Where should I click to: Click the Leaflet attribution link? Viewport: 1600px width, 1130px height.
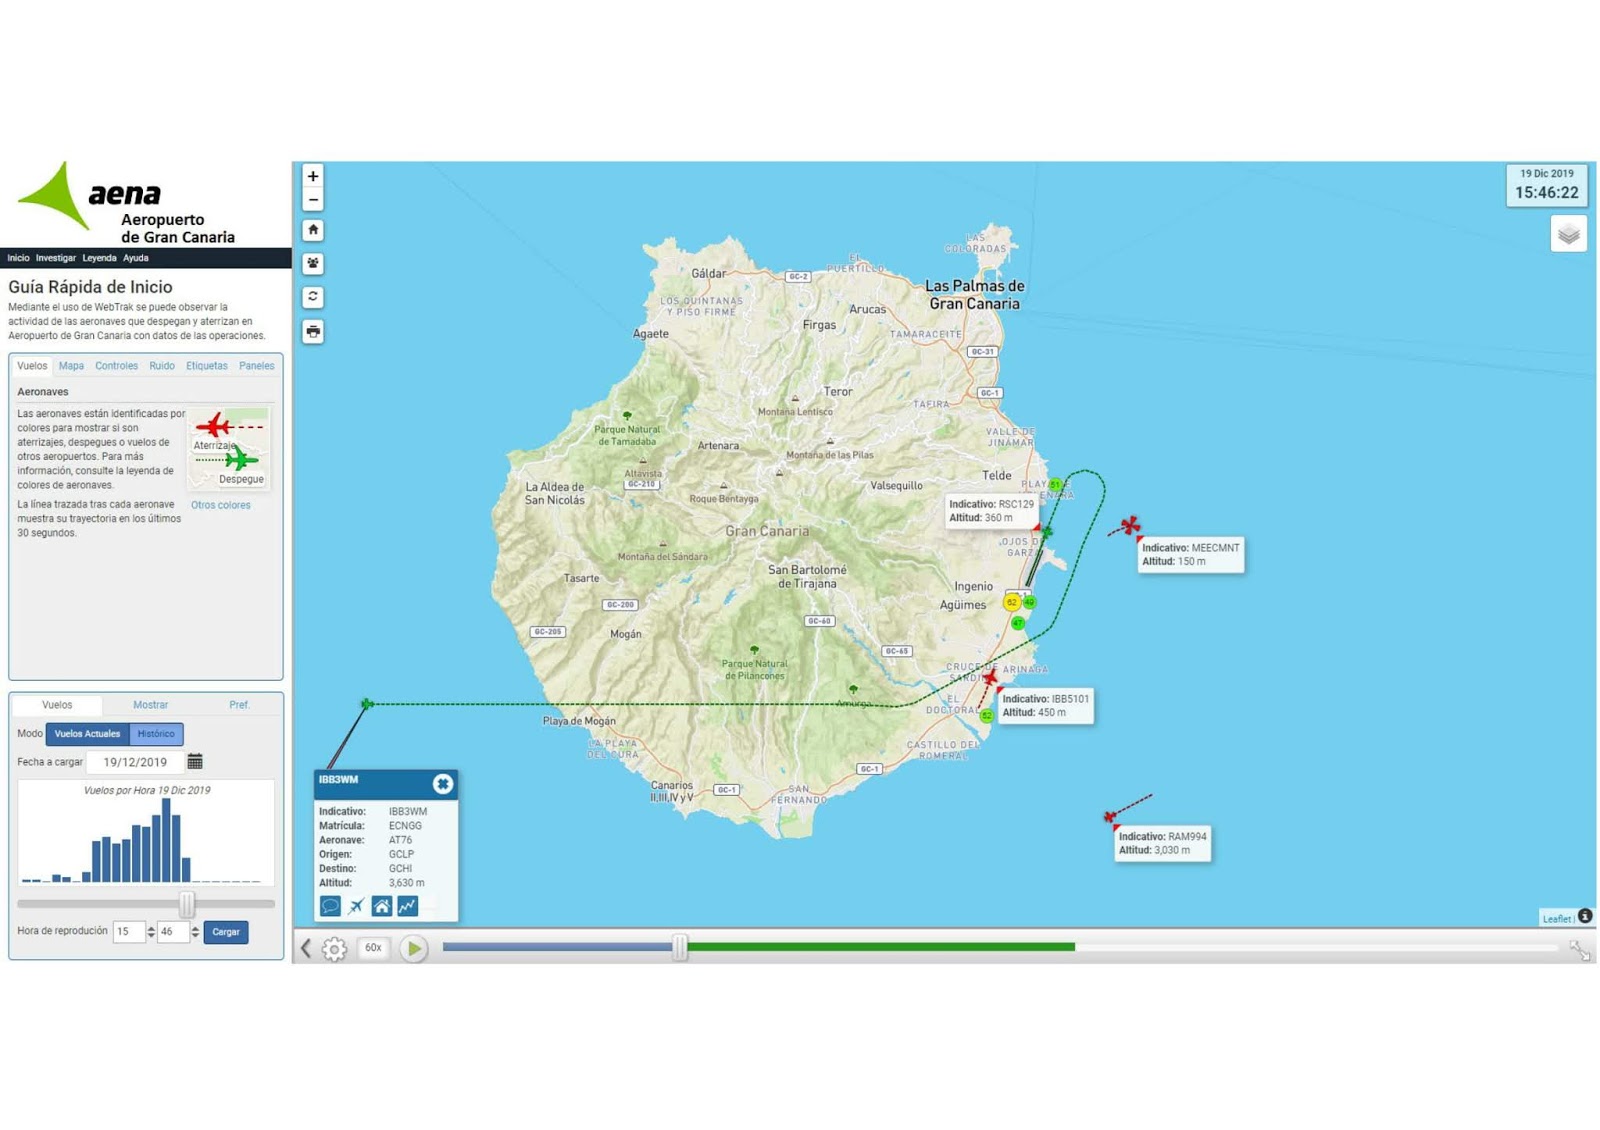click(x=1555, y=918)
